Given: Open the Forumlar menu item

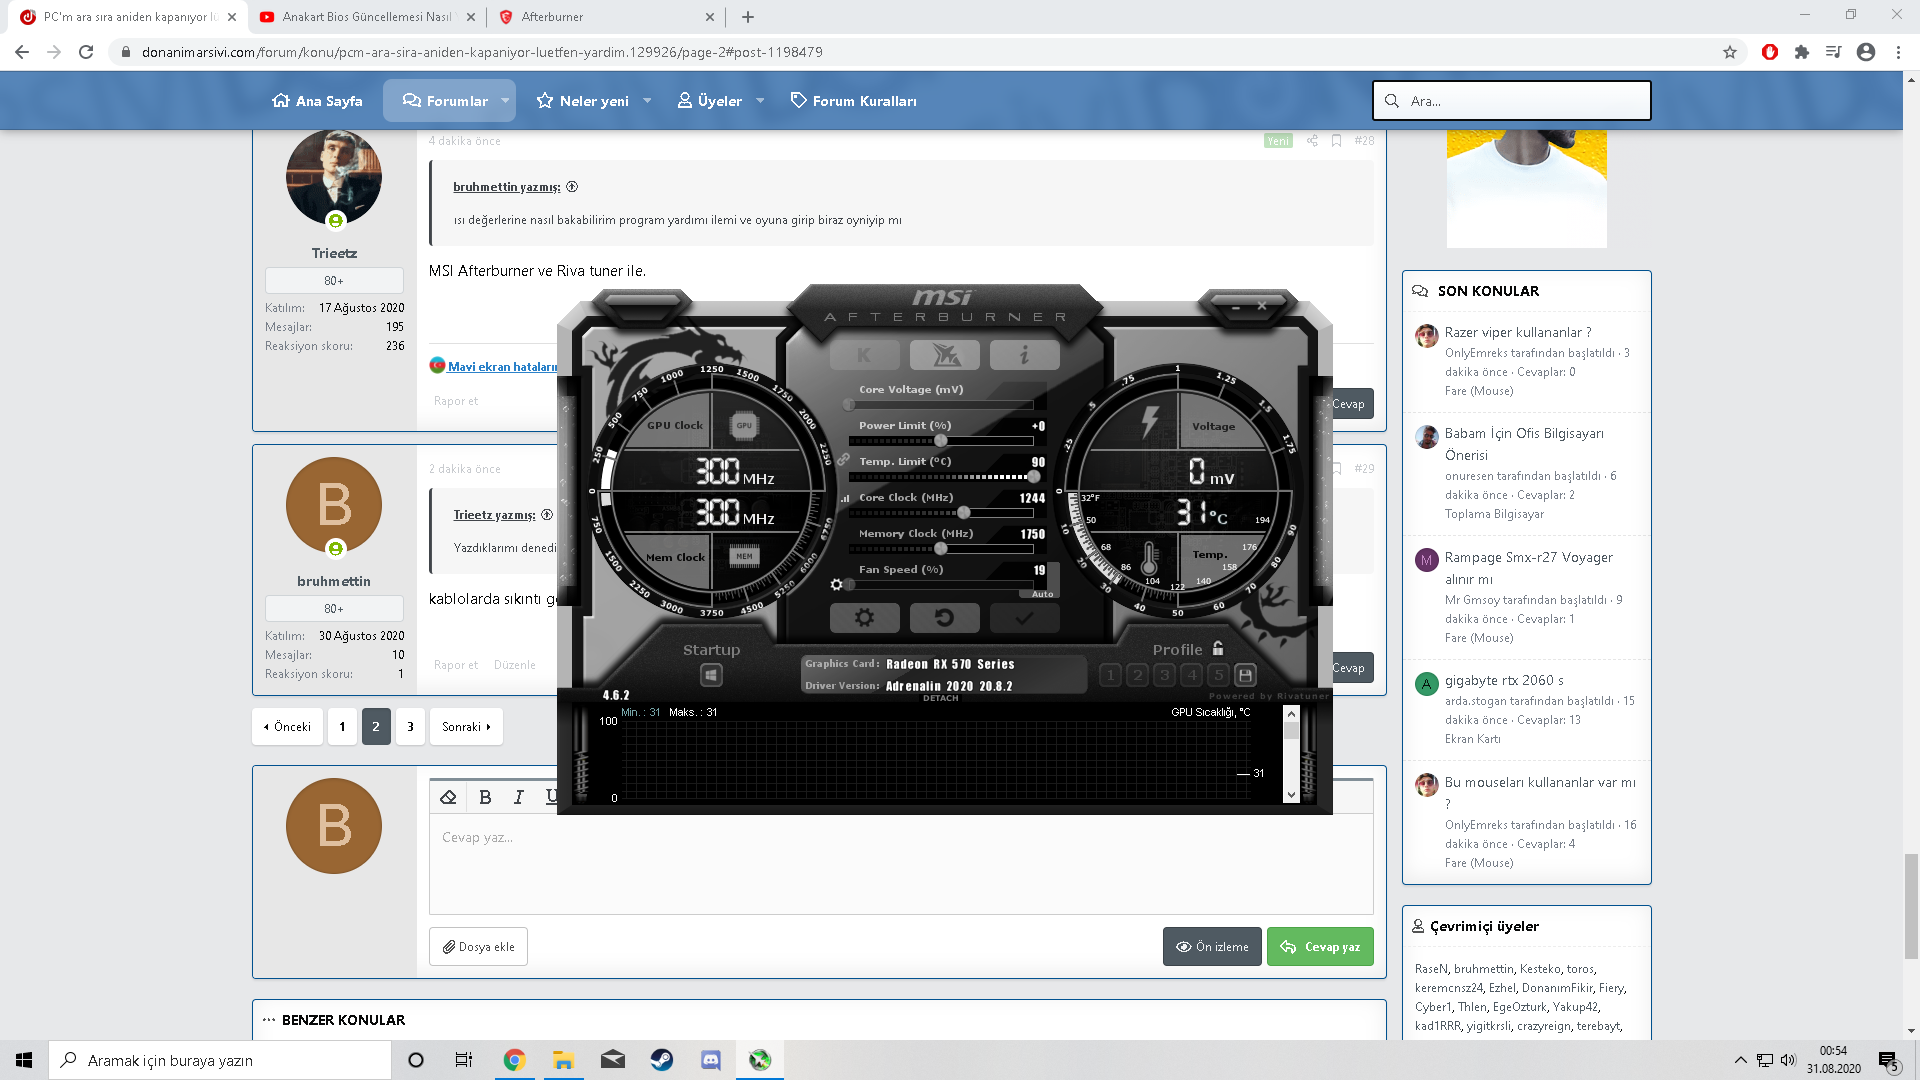Looking at the screenshot, I should (x=445, y=101).
